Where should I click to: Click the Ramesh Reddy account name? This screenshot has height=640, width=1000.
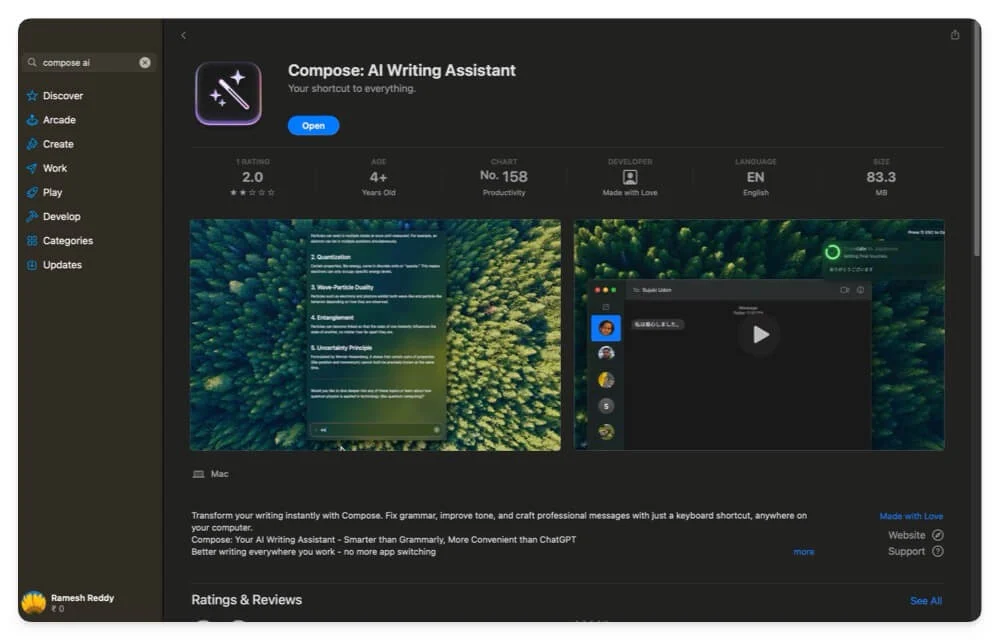[x=82, y=598]
